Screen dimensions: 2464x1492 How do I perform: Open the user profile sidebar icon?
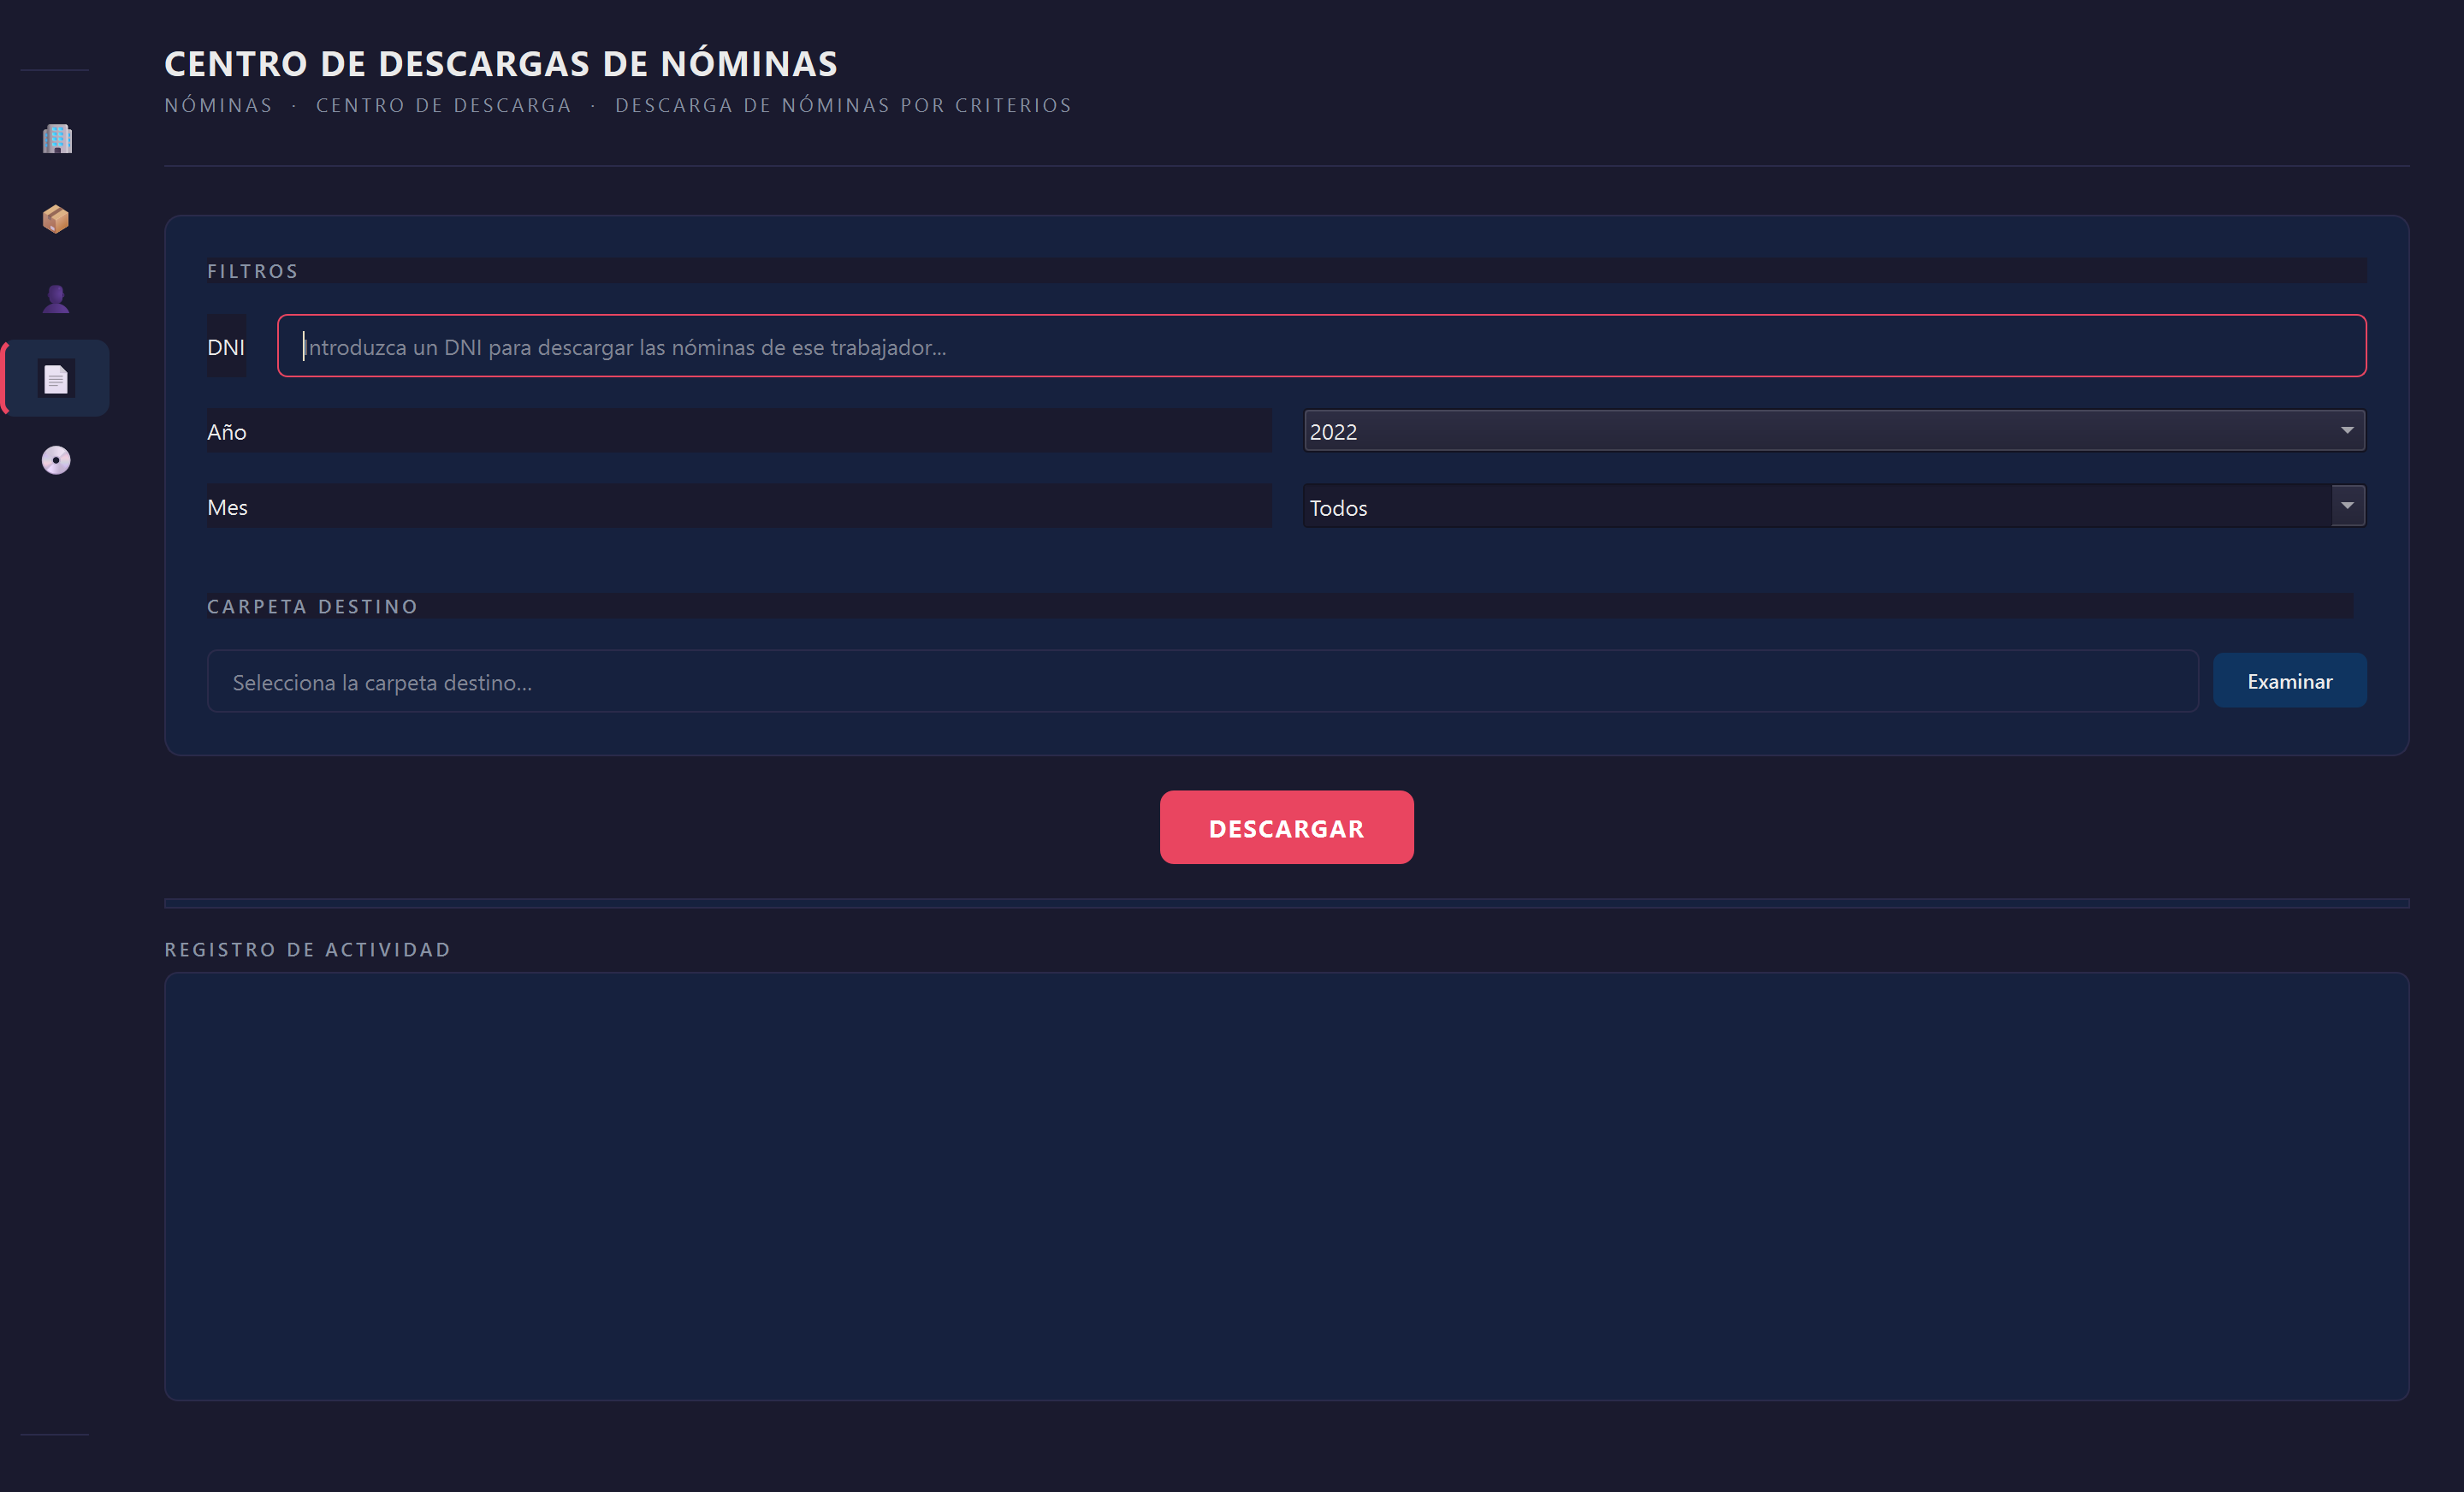(56, 299)
